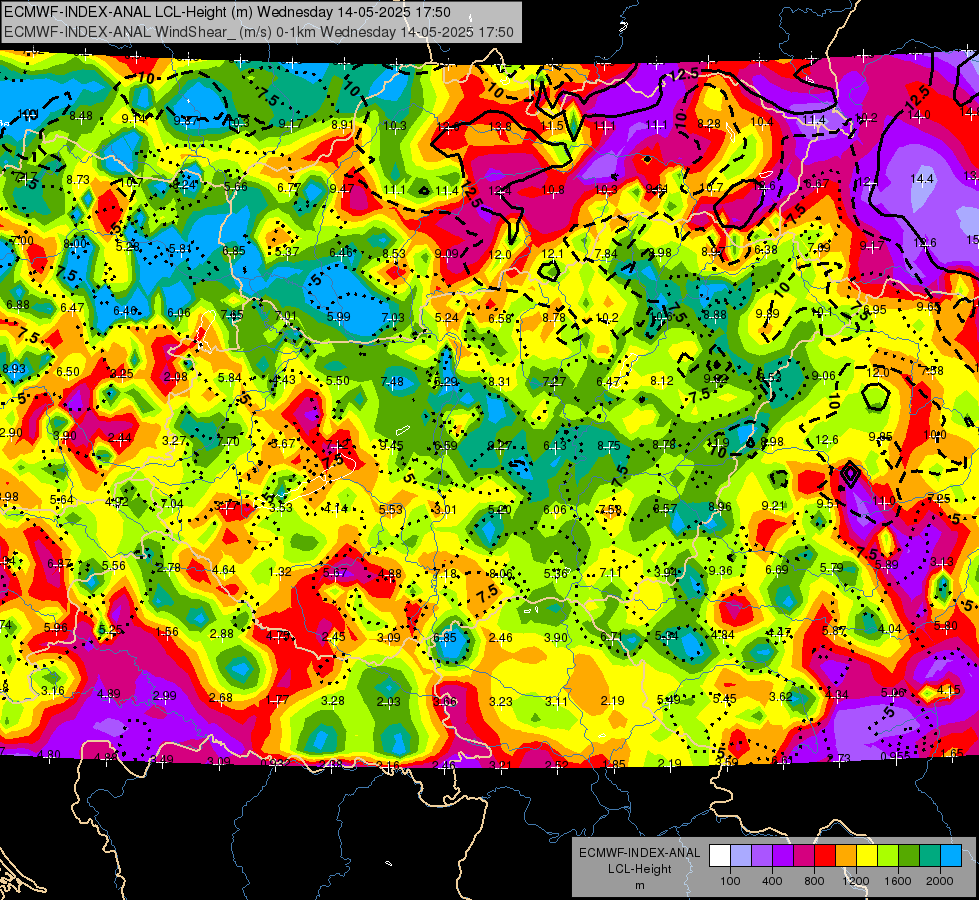The width and height of the screenshot is (979, 900).
Task: Click the LCL-Height title line at top
Action: 227,12
